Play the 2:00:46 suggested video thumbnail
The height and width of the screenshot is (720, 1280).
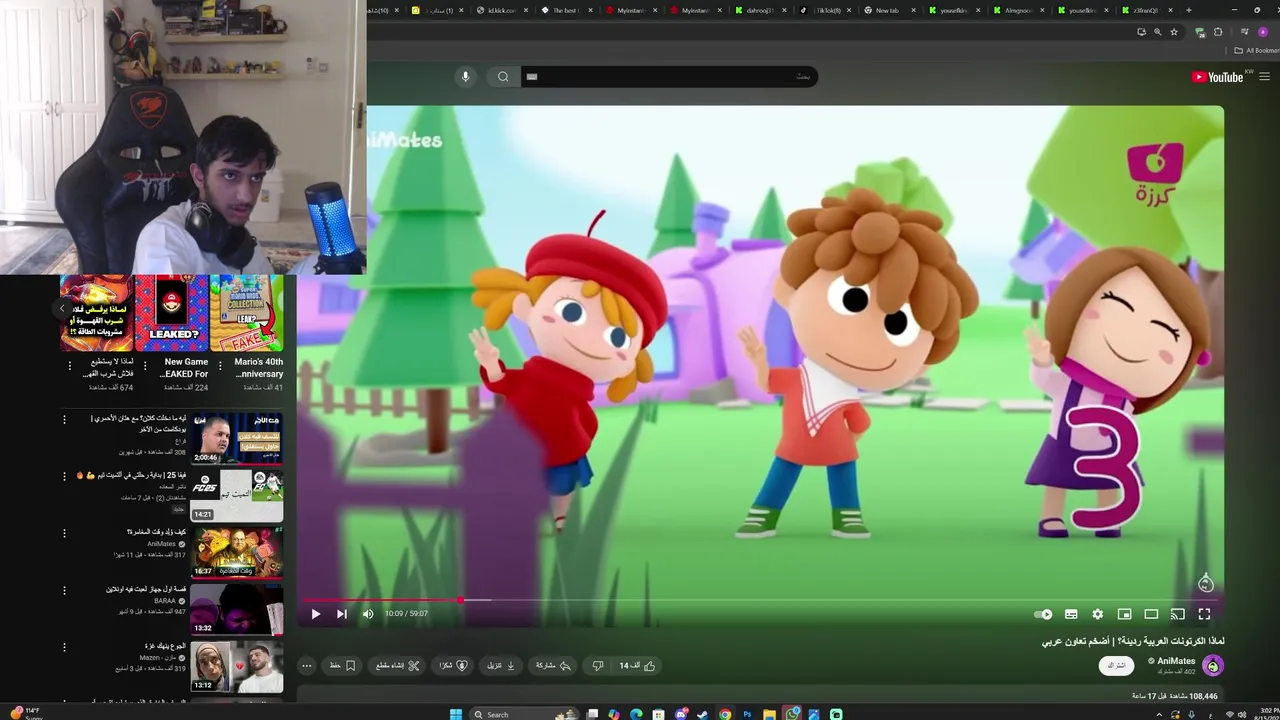click(237, 438)
